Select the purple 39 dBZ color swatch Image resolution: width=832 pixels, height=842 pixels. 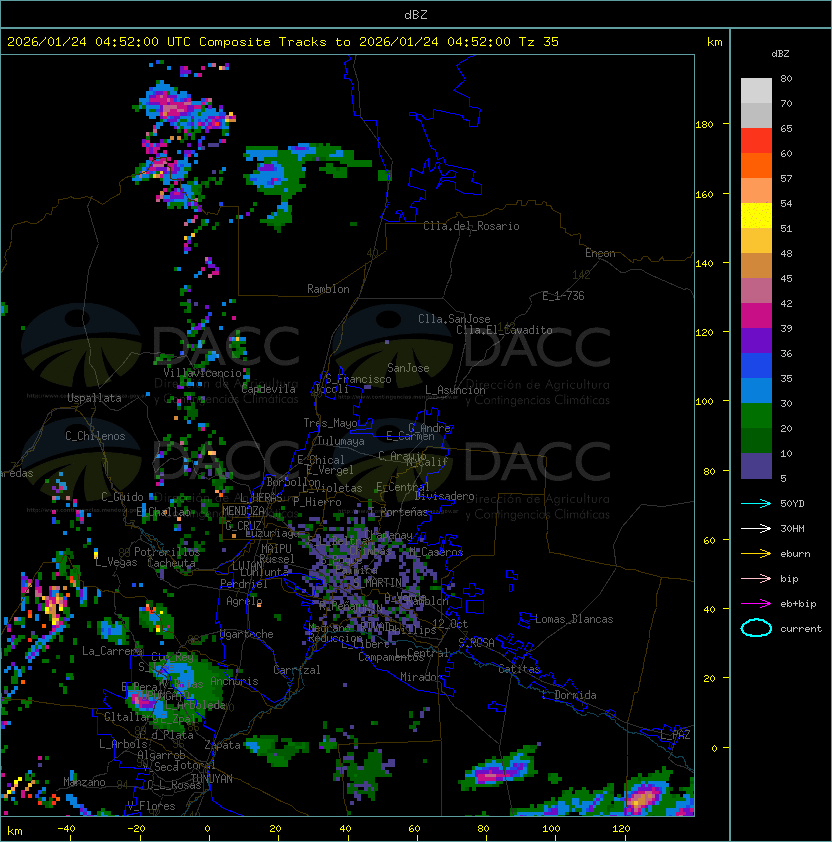click(x=756, y=340)
